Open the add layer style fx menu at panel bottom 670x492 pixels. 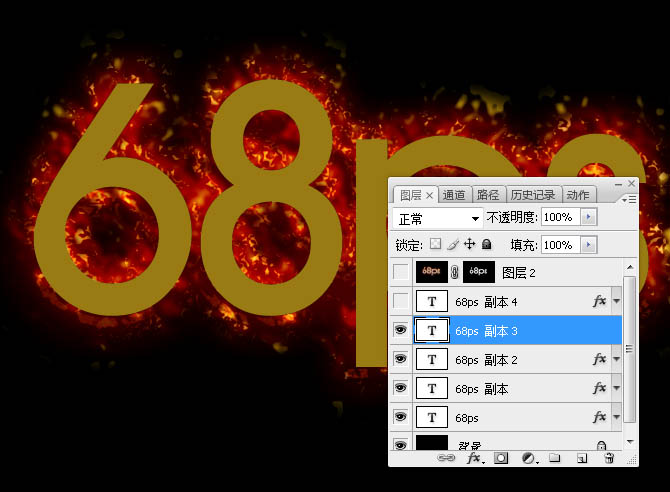coord(475,458)
